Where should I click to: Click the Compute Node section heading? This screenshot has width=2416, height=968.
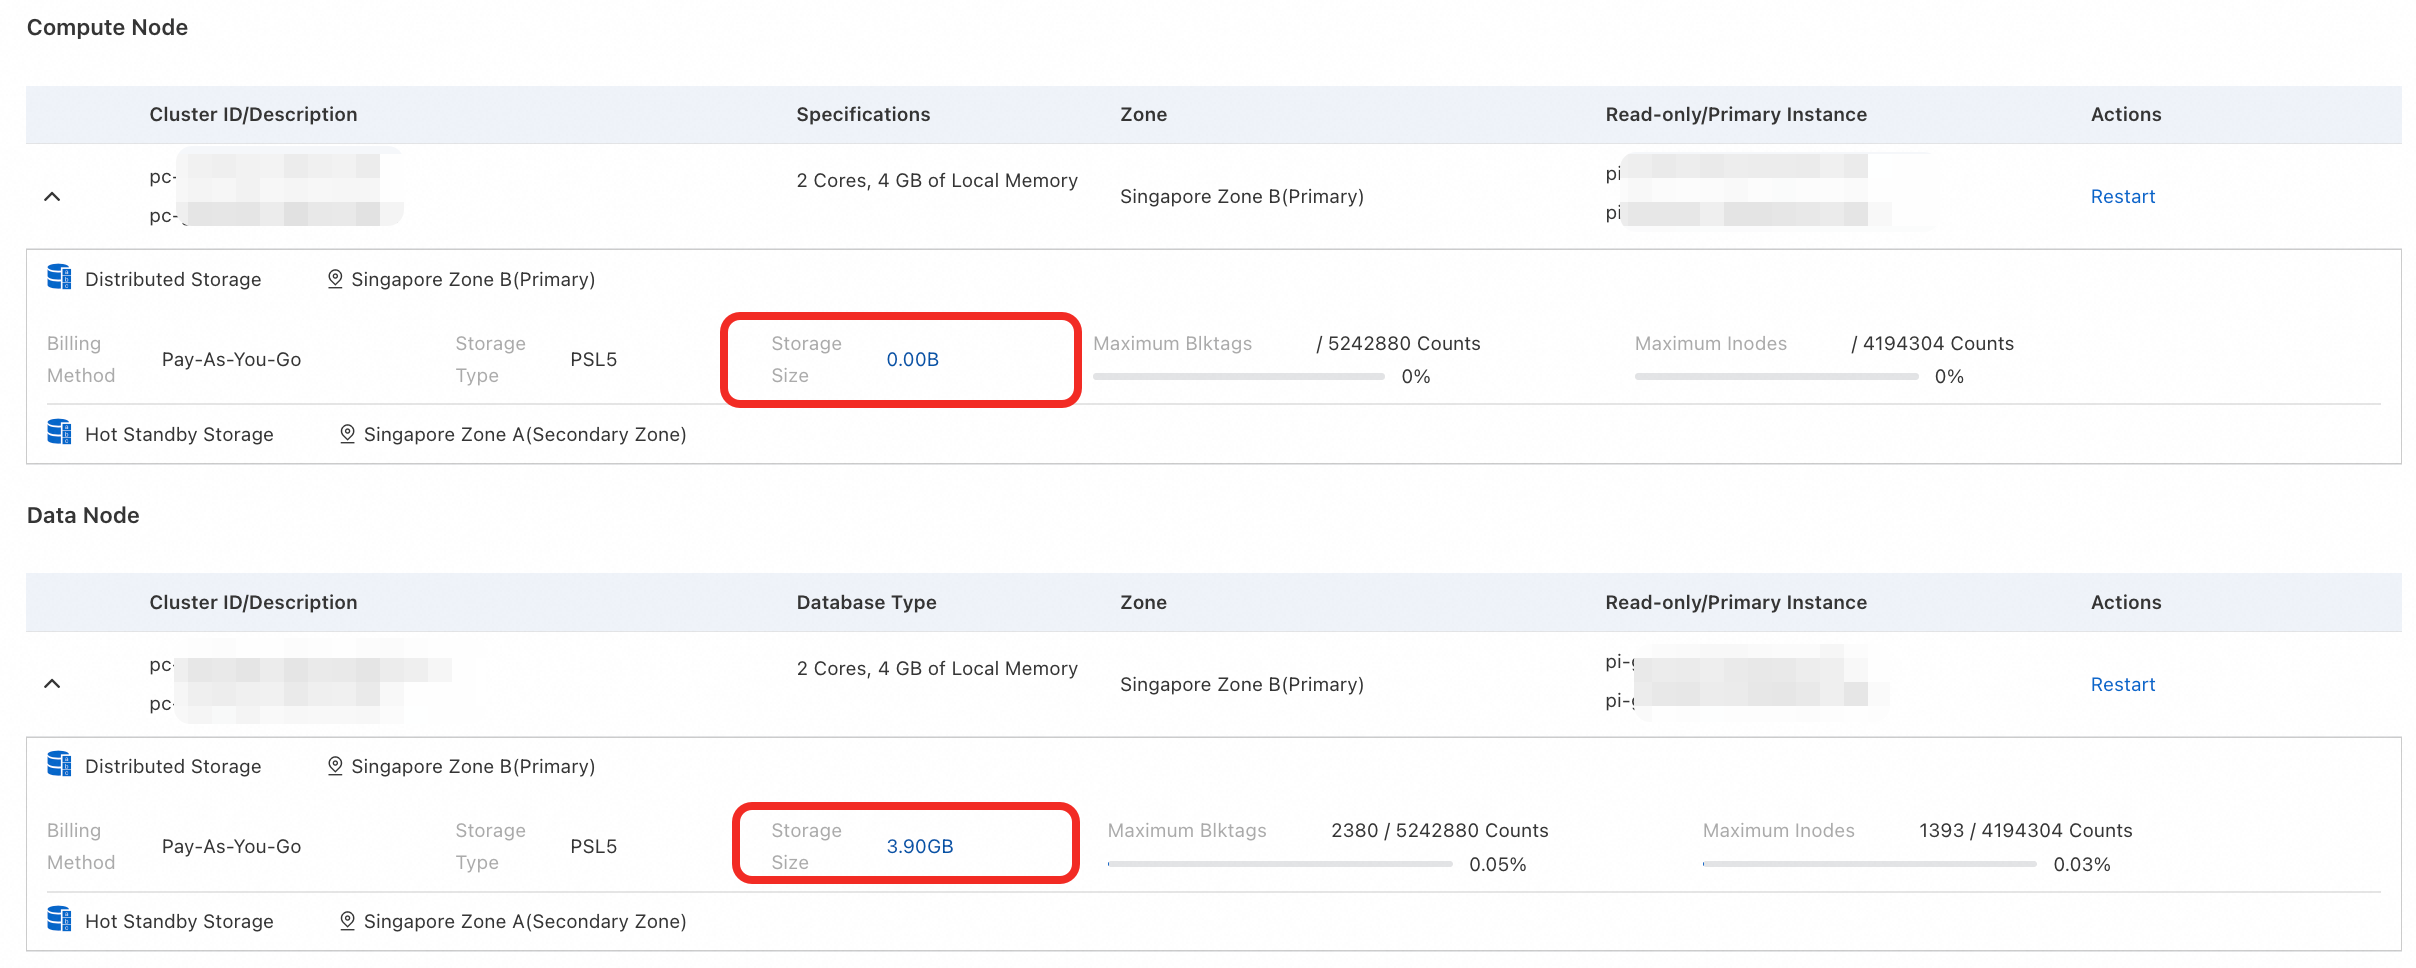tap(107, 28)
